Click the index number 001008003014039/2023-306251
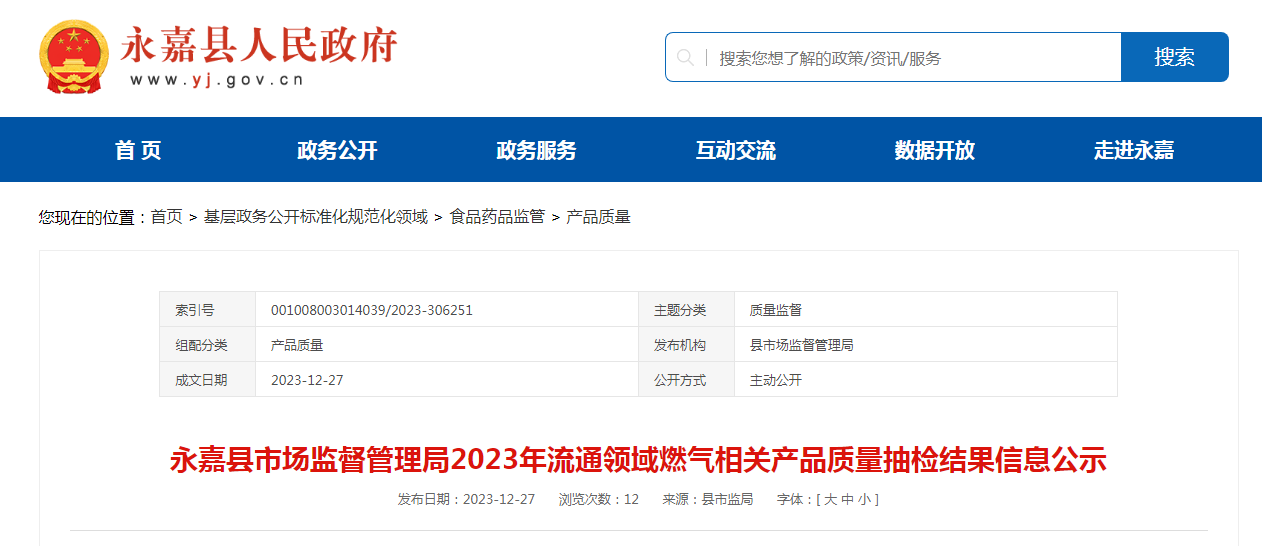1262x546 pixels. tap(372, 310)
